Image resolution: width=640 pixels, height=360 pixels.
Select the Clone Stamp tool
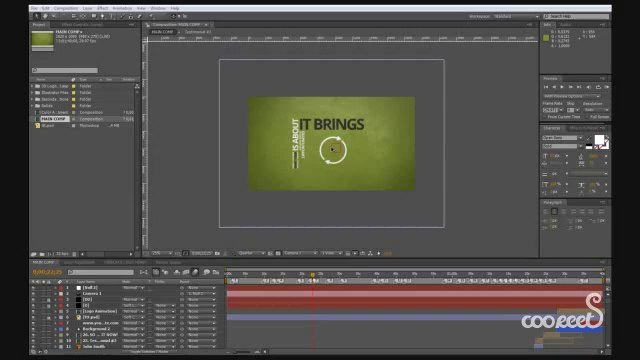pyautogui.click(x=131, y=16)
